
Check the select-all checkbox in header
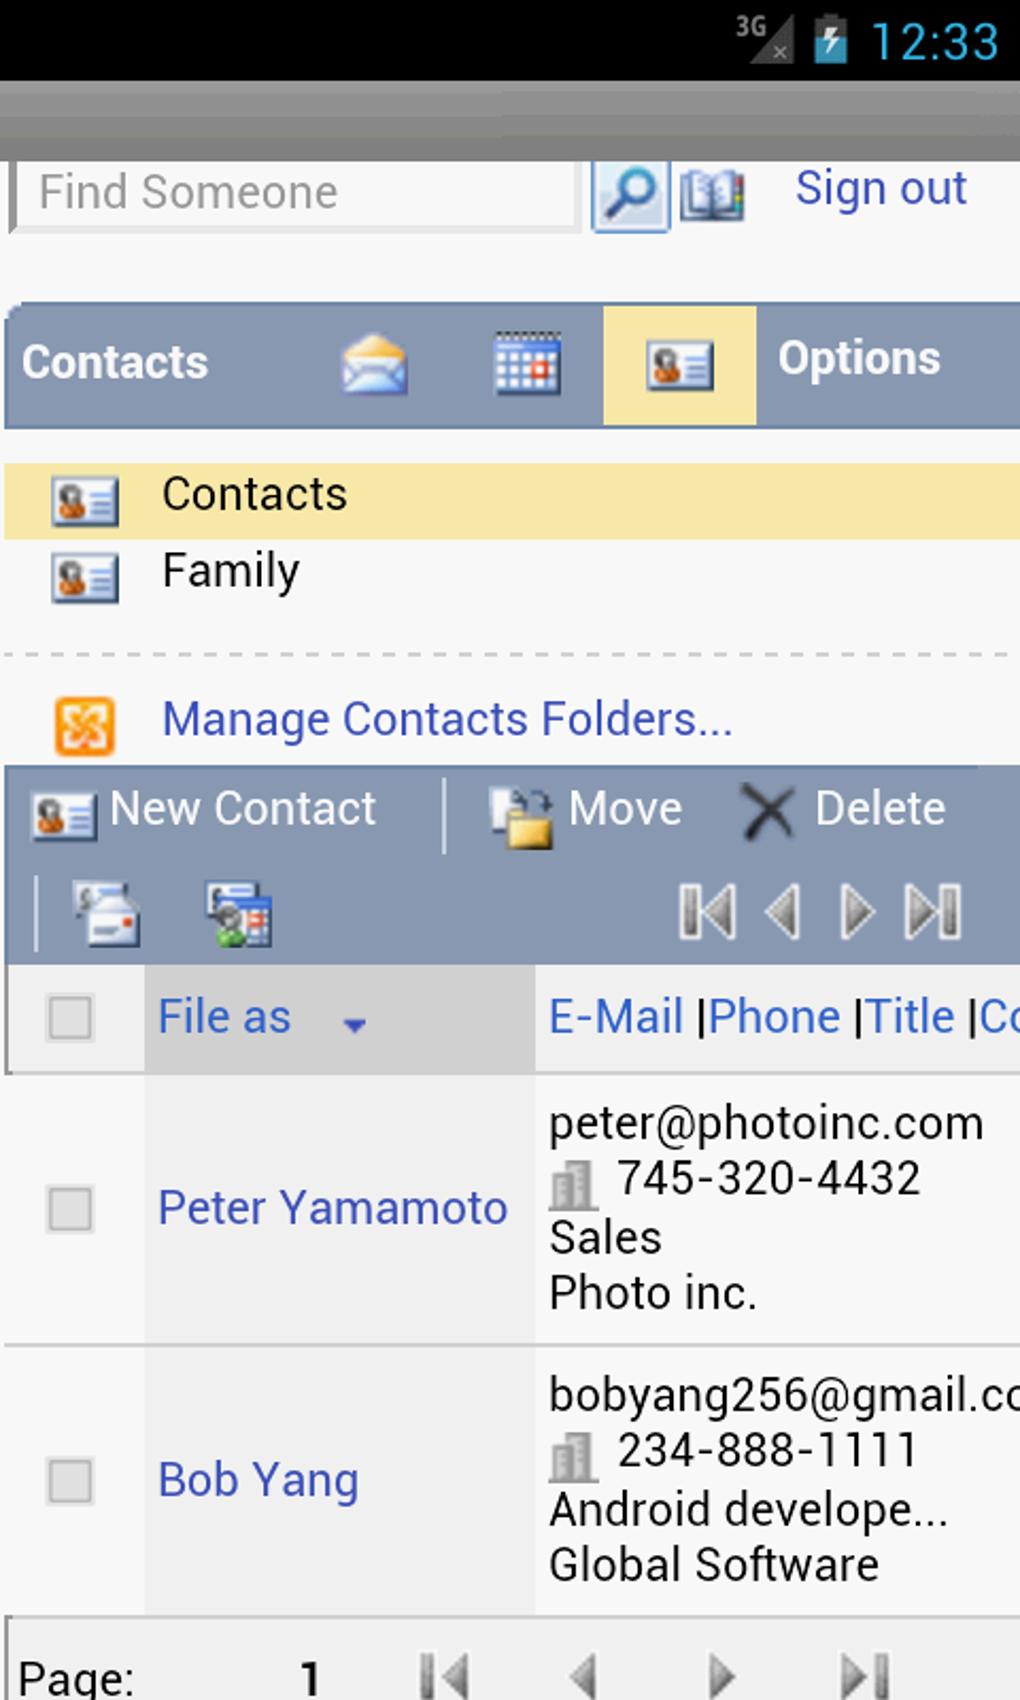[x=70, y=1018]
